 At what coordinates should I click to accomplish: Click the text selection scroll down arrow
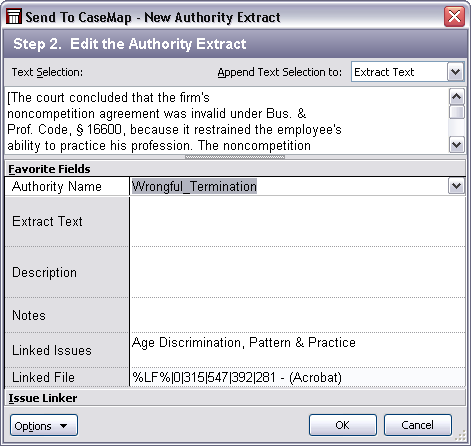pos(456,145)
